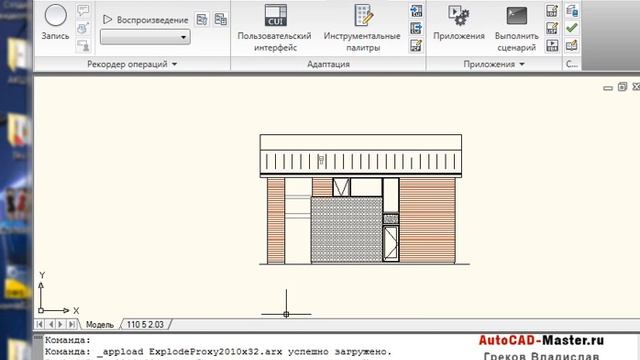The width and height of the screenshot is (640, 360).
Task: Click the export customizations icon in Адаптация
Action: 416,28
